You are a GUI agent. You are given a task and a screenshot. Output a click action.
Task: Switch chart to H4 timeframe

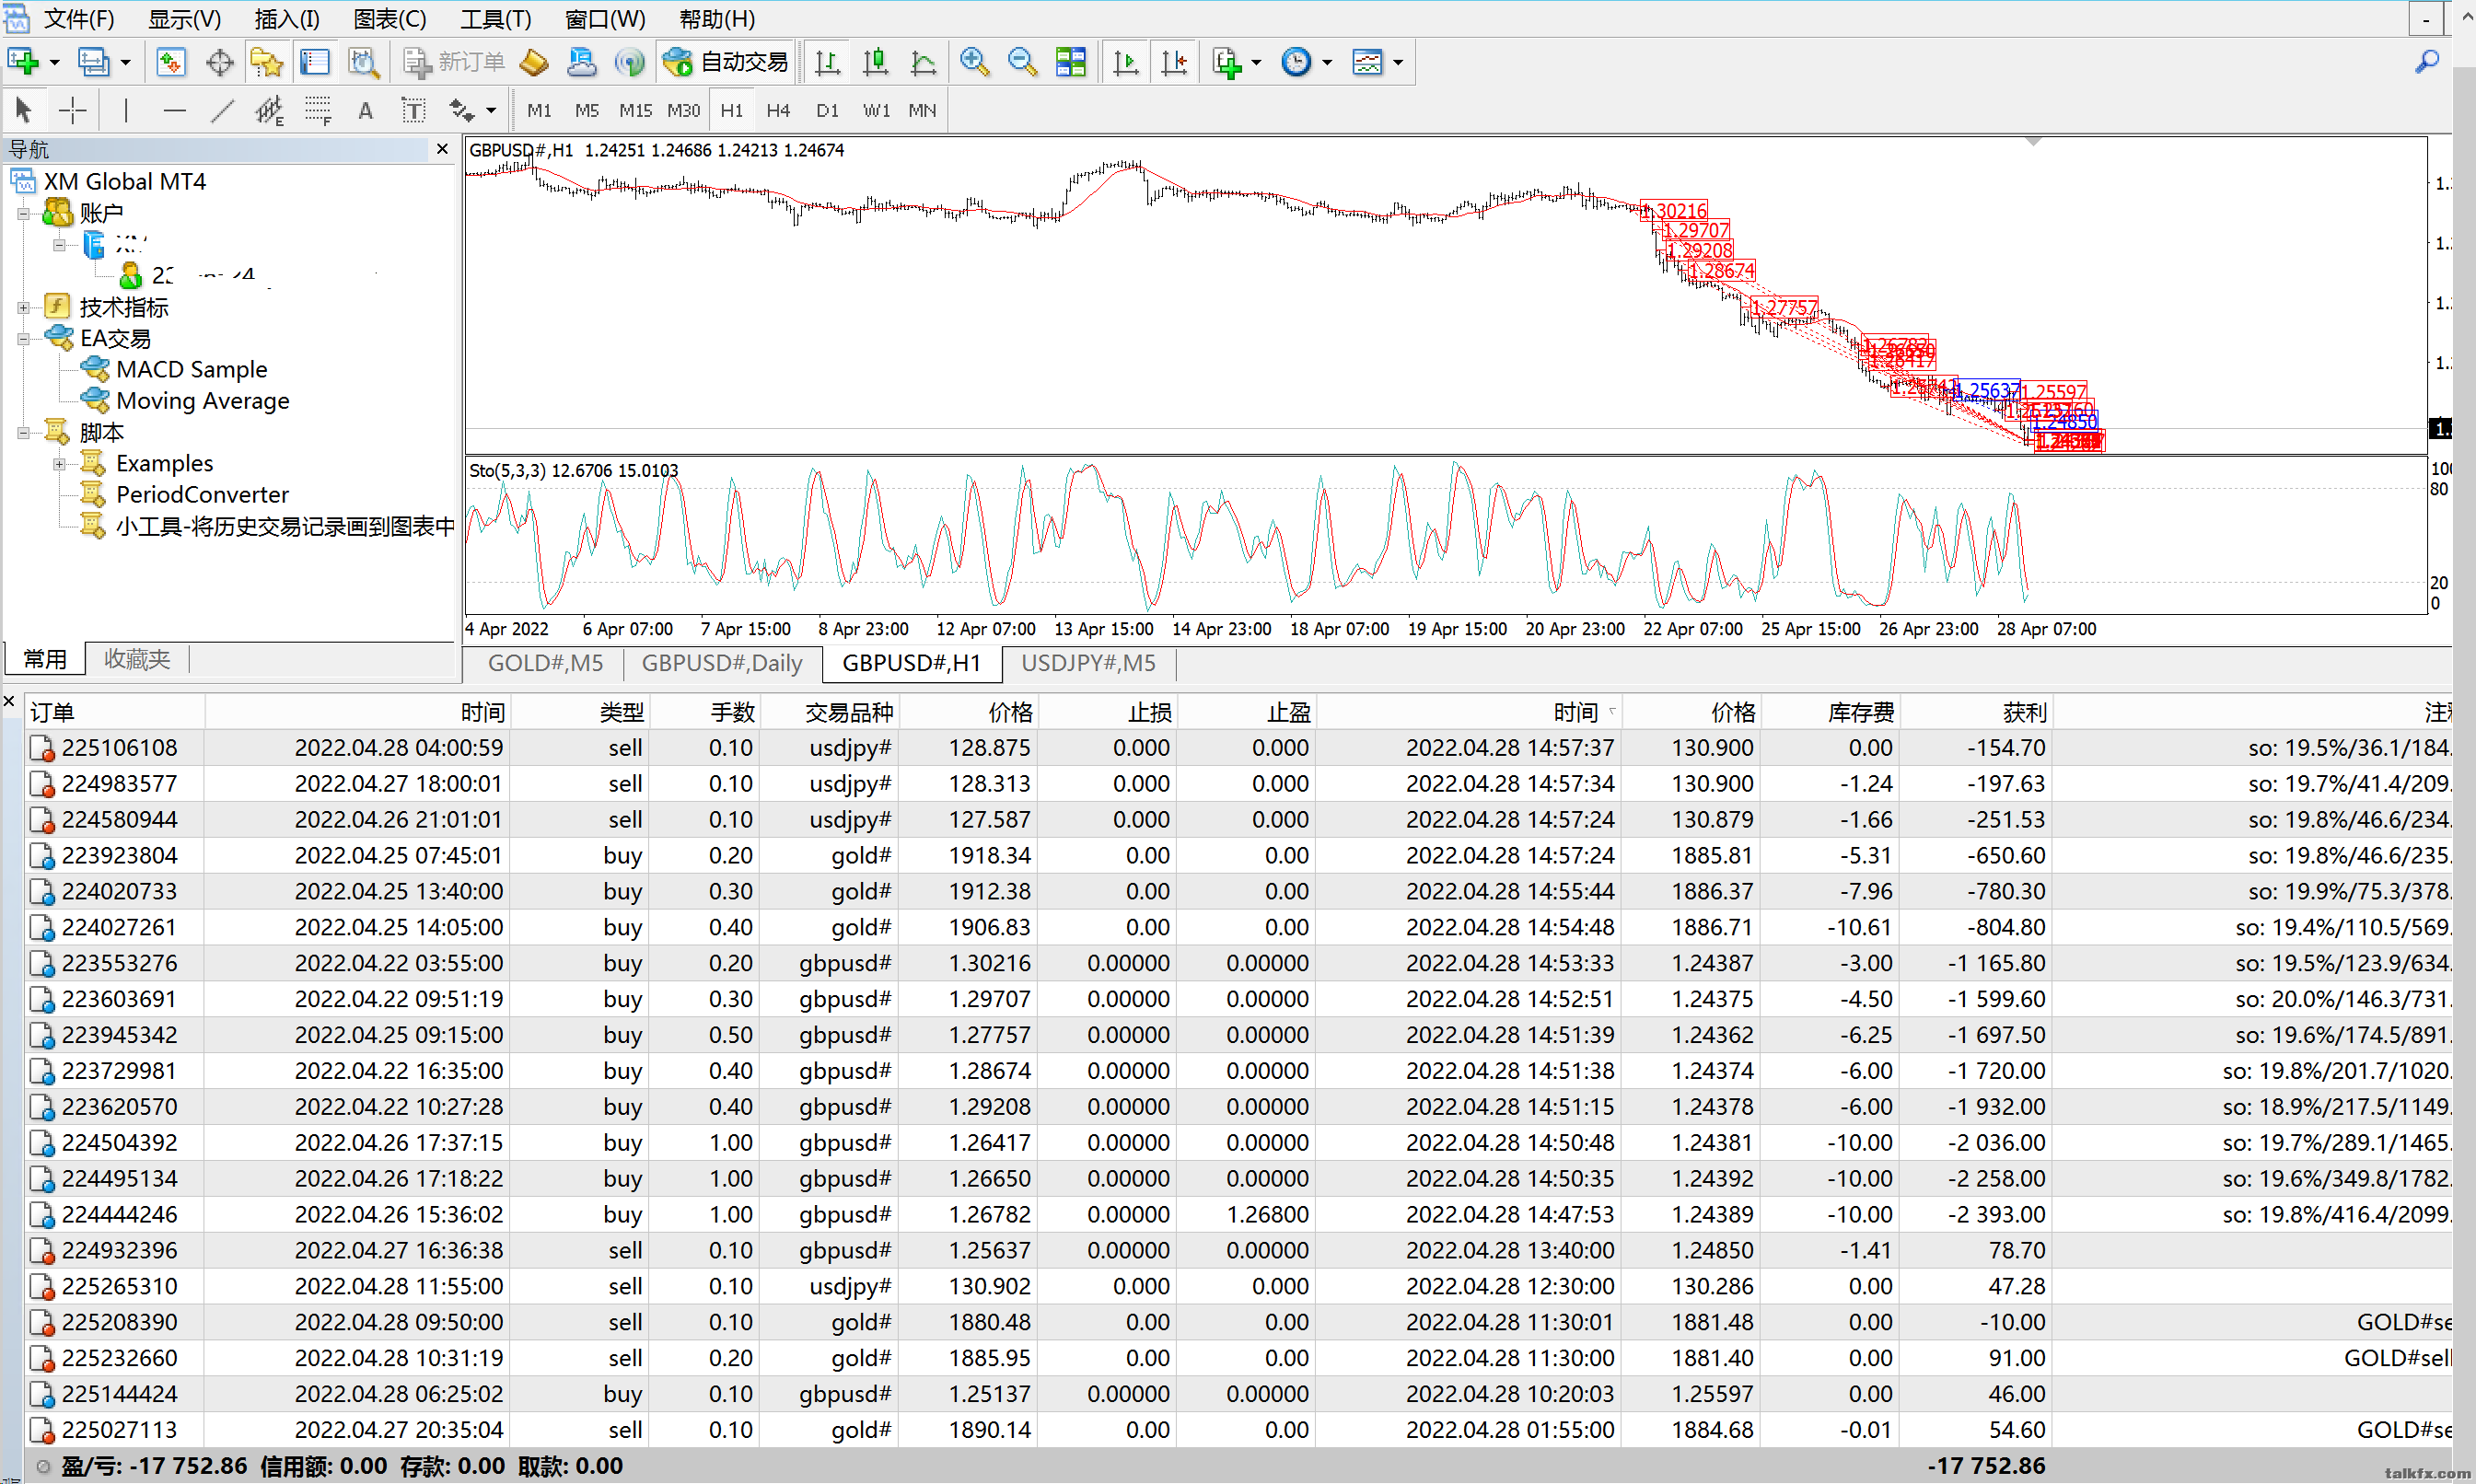coord(778,110)
